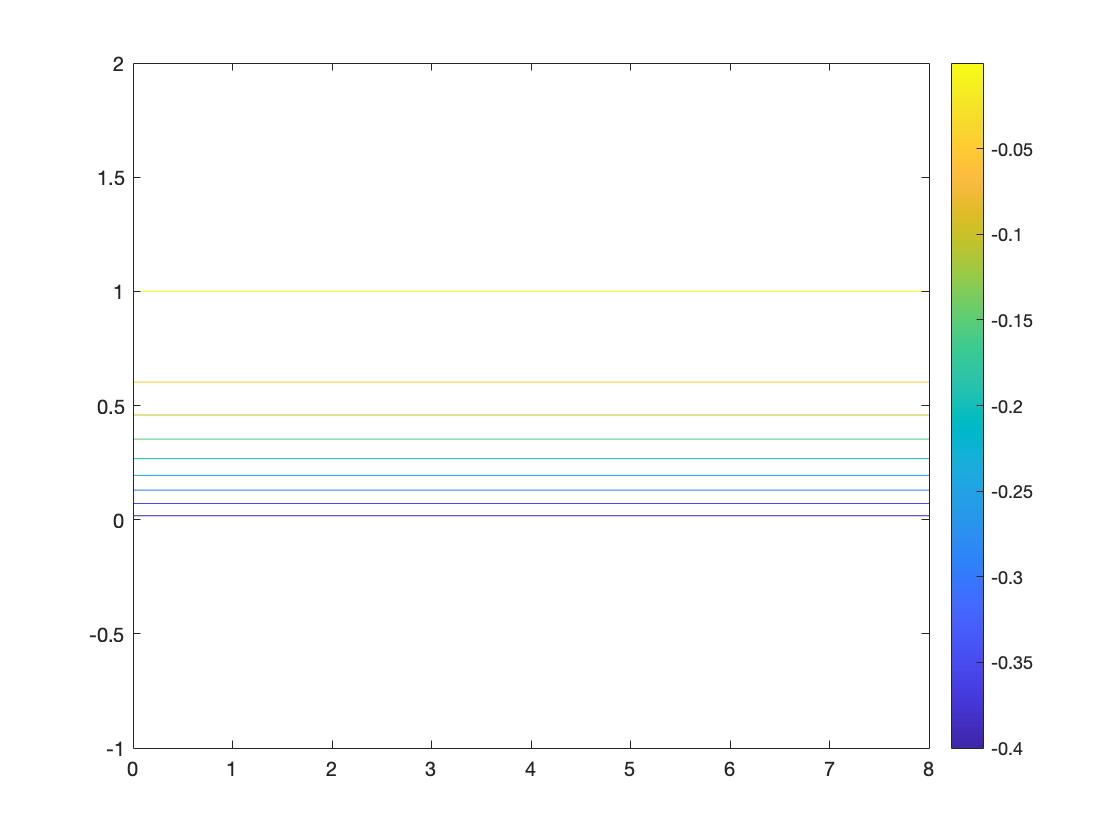Image resolution: width=1120 pixels, height=840 pixels.
Task: Click the yellow contour line at y=1
Action: pos(530,292)
